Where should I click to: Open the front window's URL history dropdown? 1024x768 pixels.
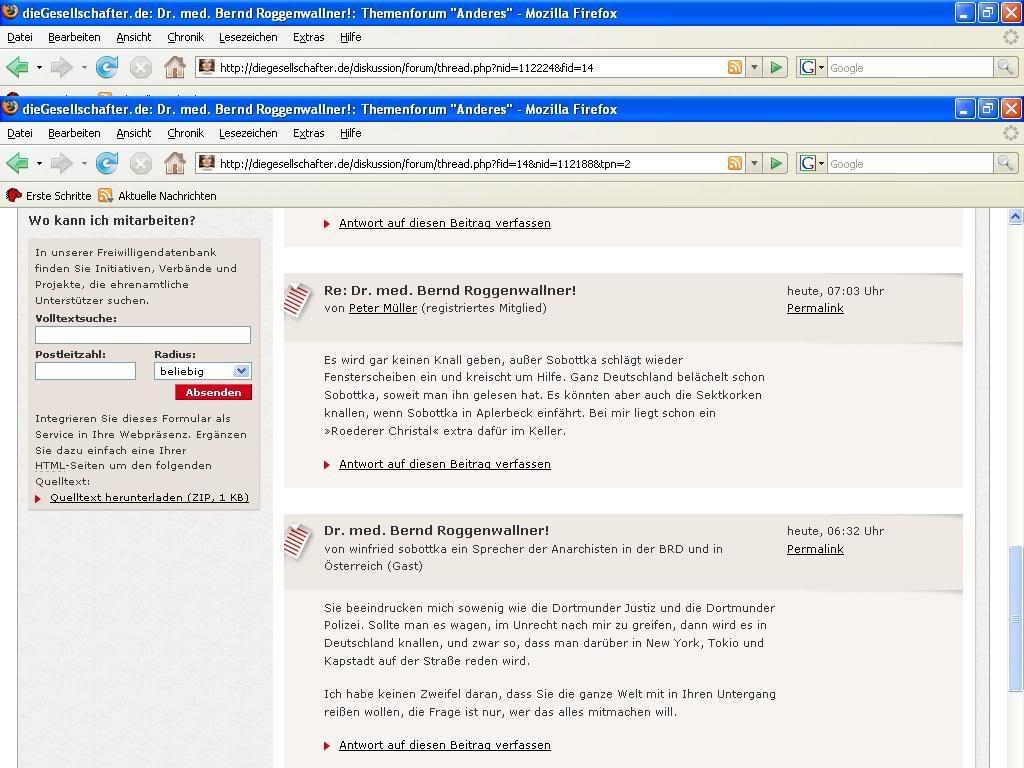pos(755,163)
